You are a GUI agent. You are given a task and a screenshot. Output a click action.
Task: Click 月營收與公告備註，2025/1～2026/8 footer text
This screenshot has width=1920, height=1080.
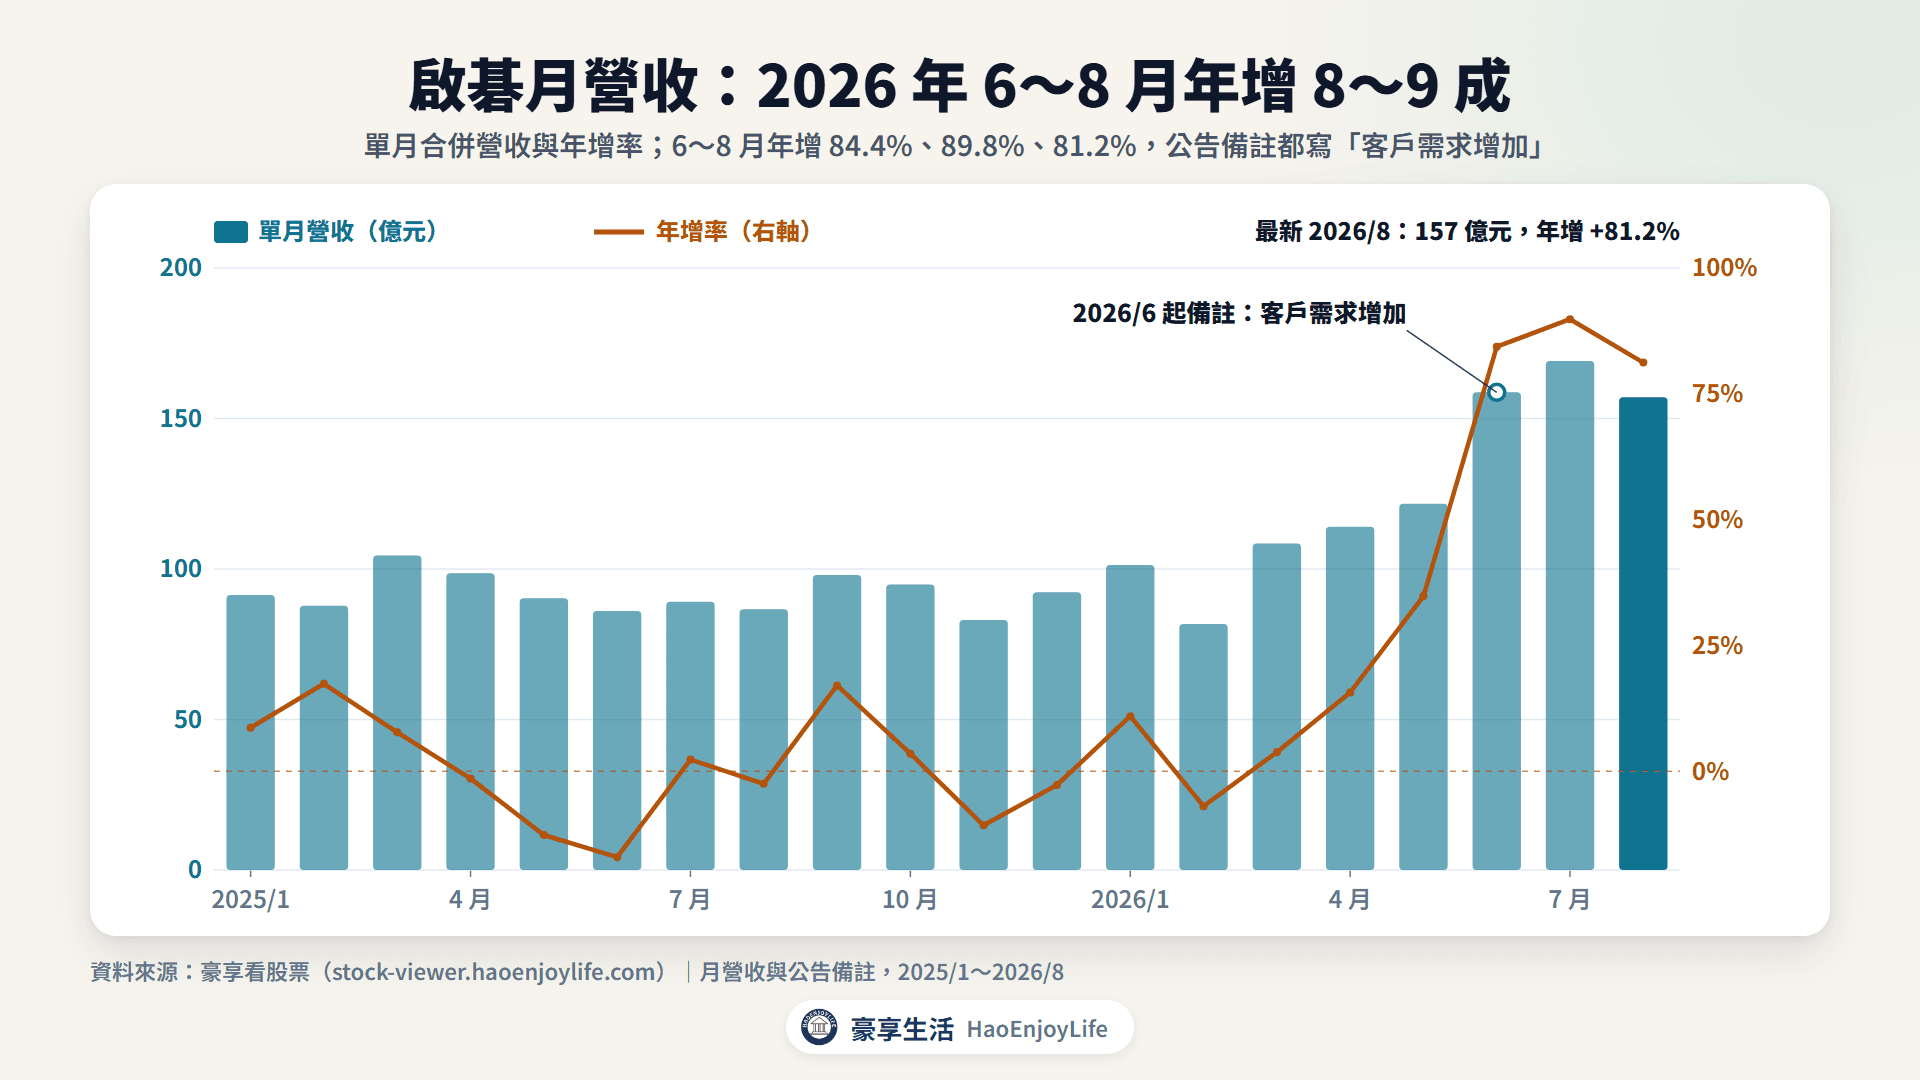881,972
